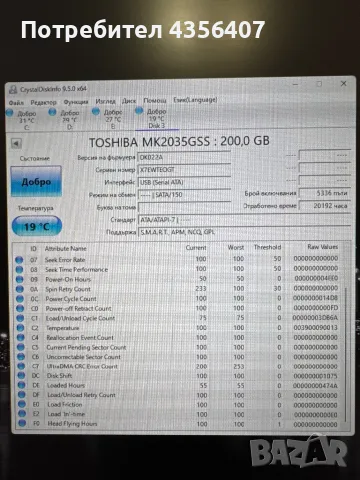Click the ATA/ATAPI-7 standard field
Viewport: 360px width, 480px height.
(244, 220)
